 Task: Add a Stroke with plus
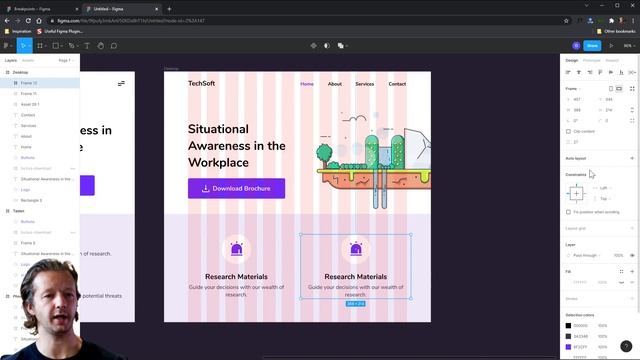pos(632,299)
